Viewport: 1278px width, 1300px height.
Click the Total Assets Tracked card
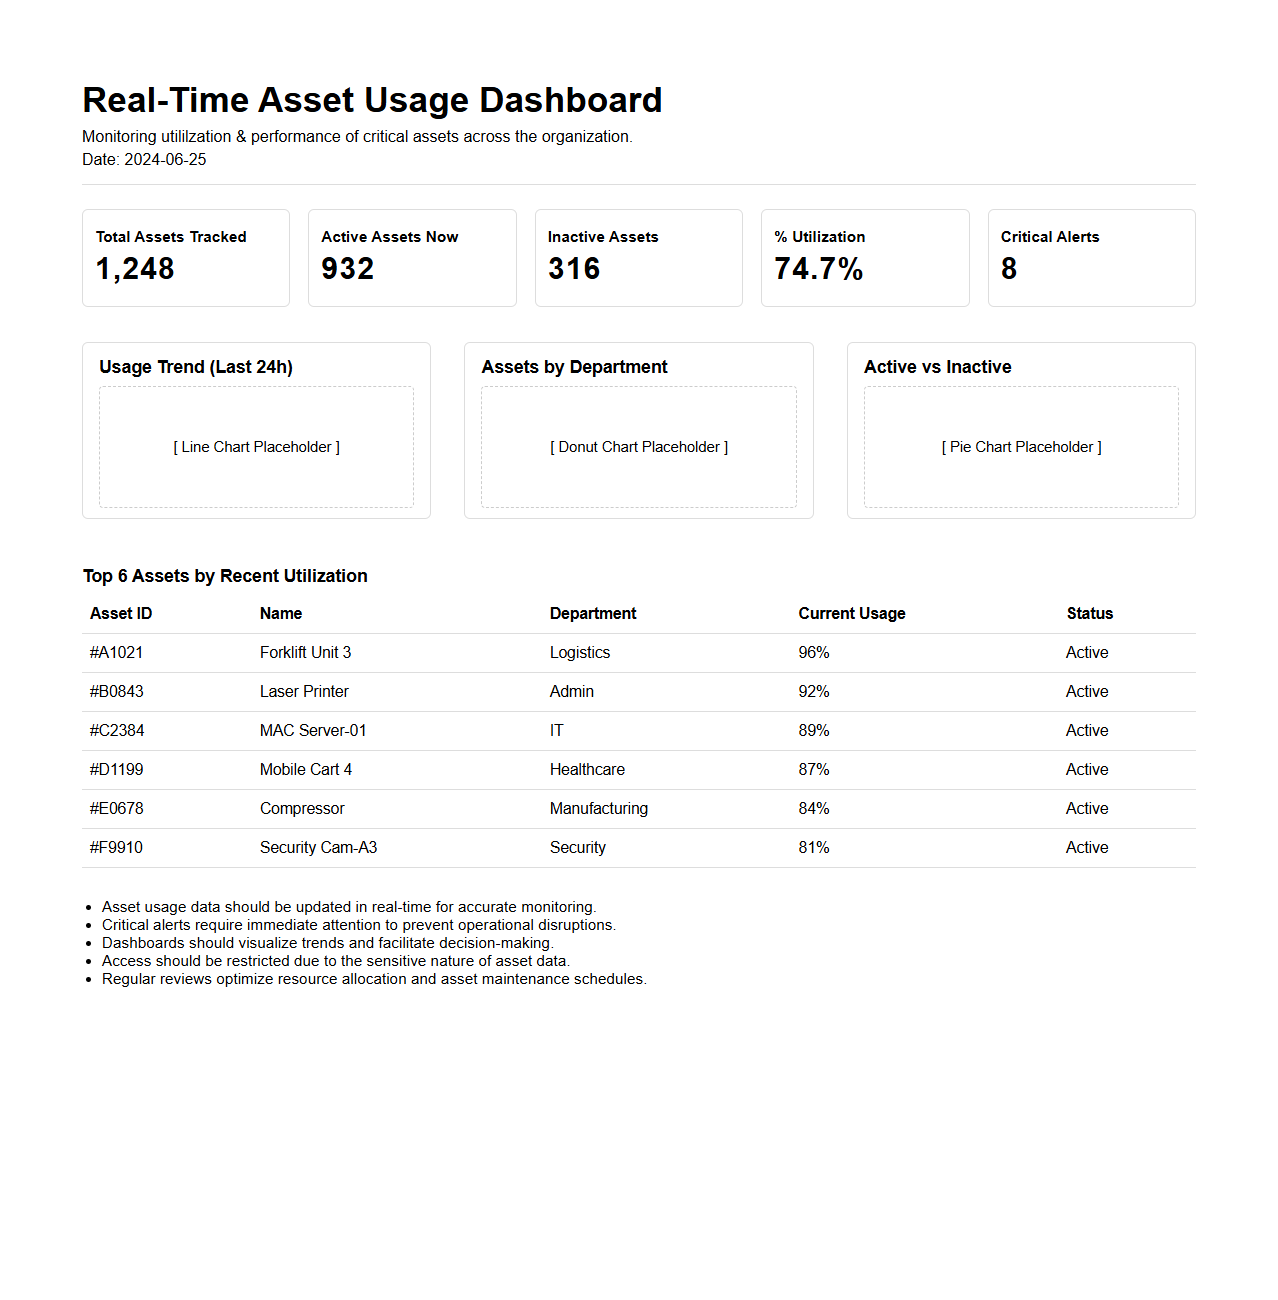[x=186, y=258]
